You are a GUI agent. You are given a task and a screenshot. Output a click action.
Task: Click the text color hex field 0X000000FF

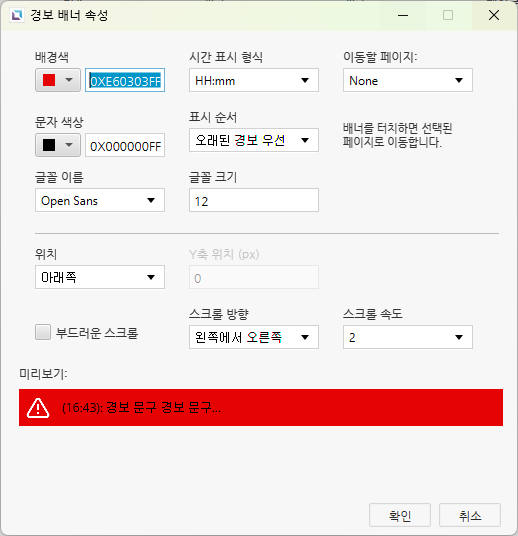pos(125,145)
